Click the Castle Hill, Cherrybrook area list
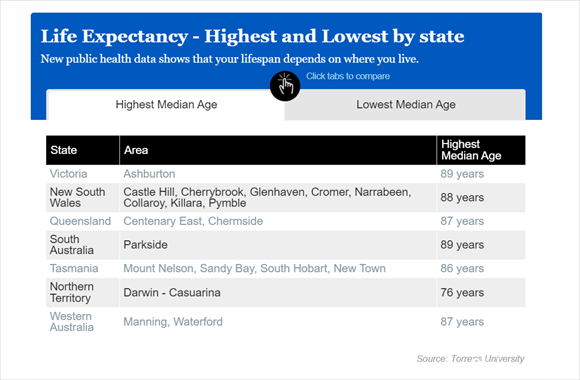The height and width of the screenshot is (380, 580). tap(267, 198)
